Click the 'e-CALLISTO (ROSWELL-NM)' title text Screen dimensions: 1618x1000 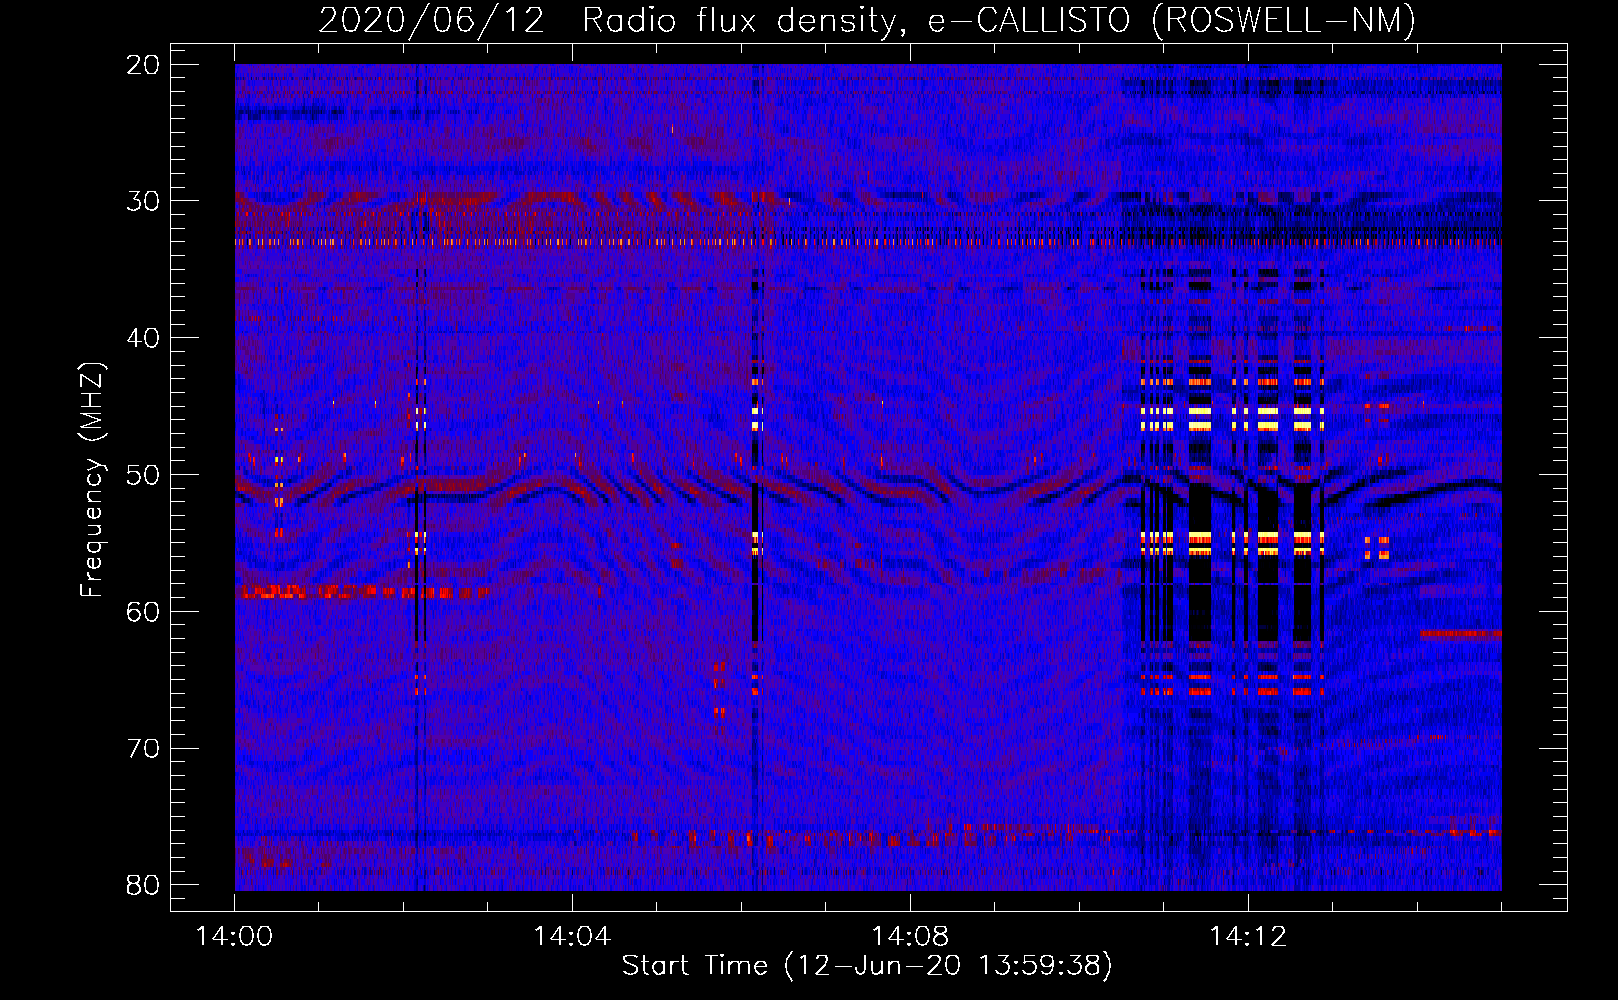1172,21
